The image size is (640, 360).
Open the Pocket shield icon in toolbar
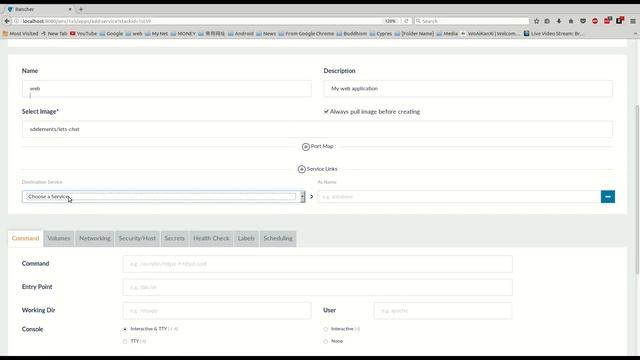click(x=583, y=21)
